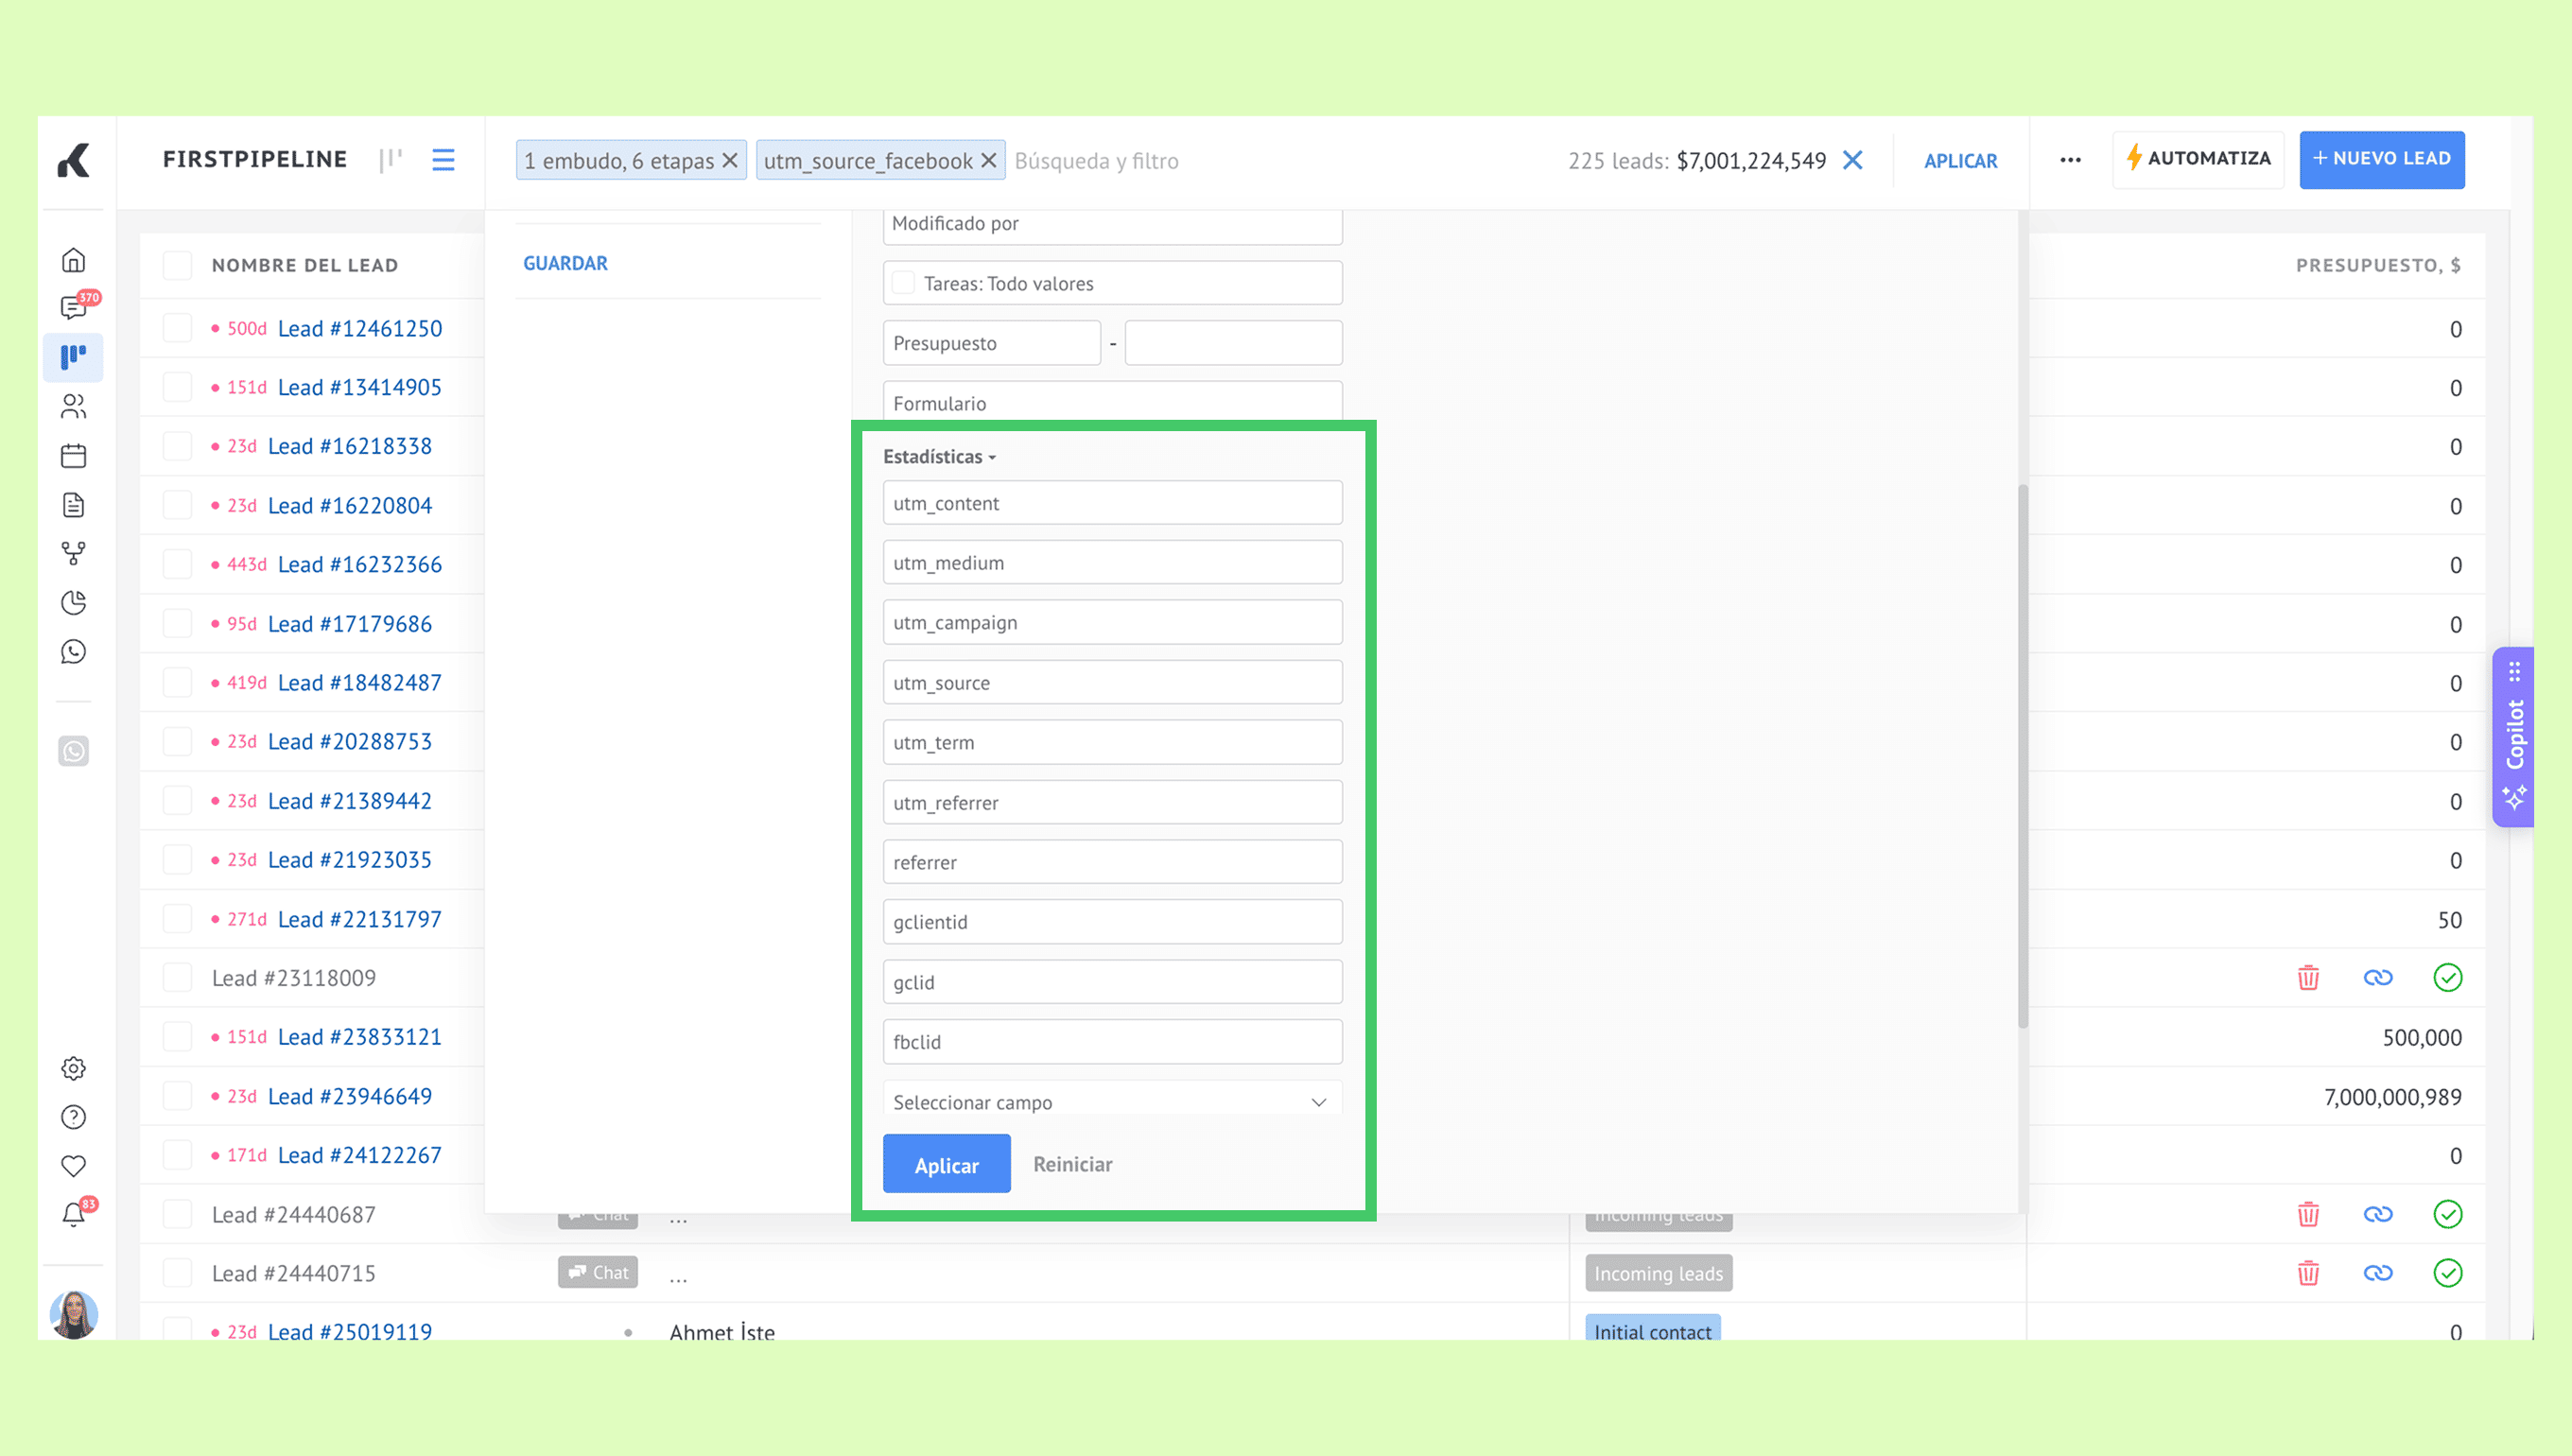Open the settings gear icon
The image size is (2572, 1456).
pyautogui.click(x=73, y=1068)
